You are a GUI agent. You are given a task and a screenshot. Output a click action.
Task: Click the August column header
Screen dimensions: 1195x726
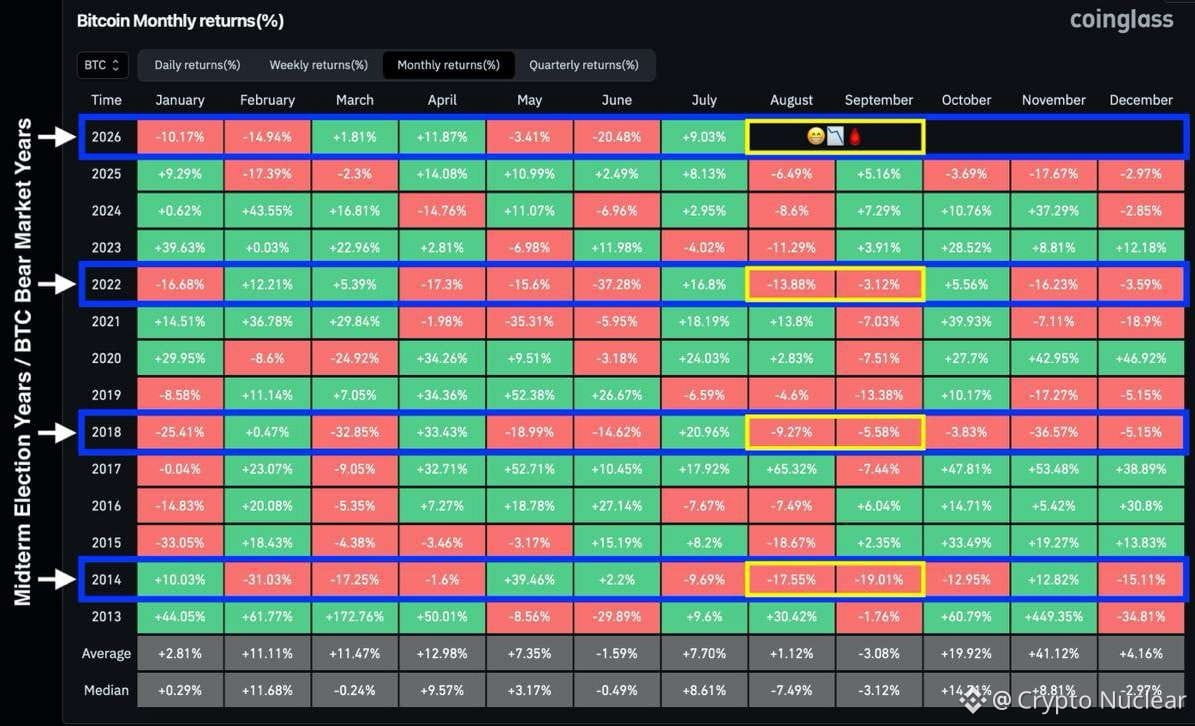pyautogui.click(x=791, y=100)
